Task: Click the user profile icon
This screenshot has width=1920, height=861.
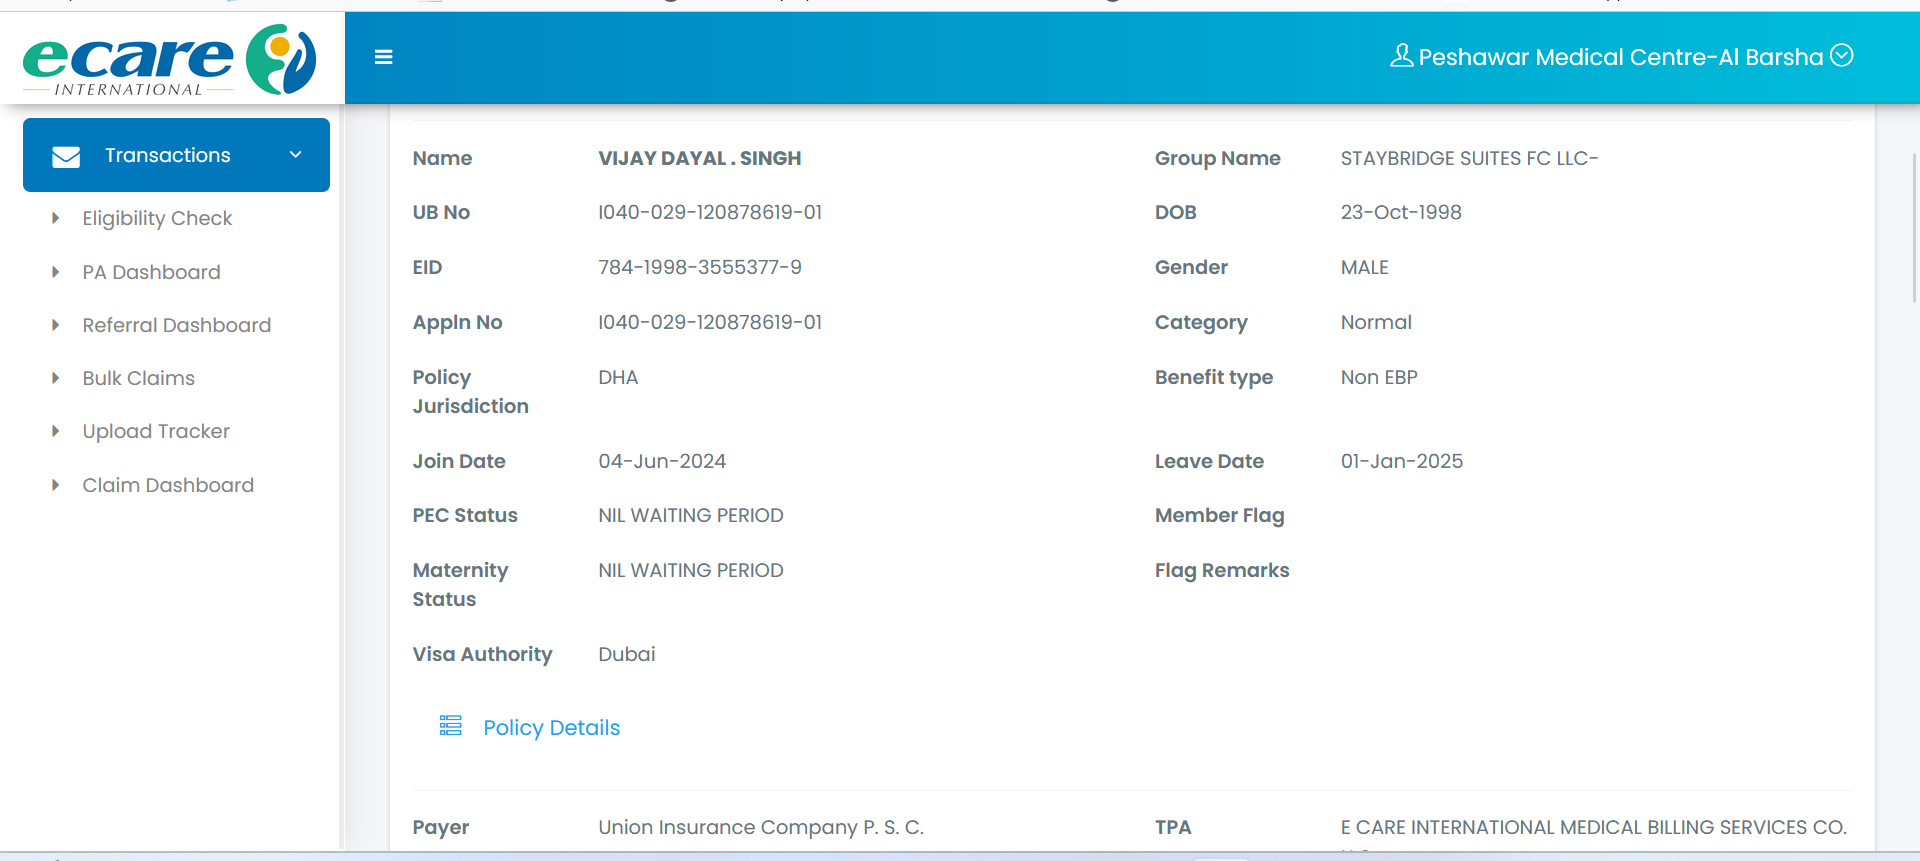Action: click(x=1401, y=56)
